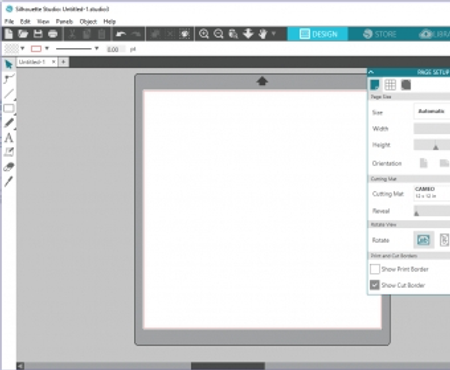Select the Knife tool

tap(9, 181)
